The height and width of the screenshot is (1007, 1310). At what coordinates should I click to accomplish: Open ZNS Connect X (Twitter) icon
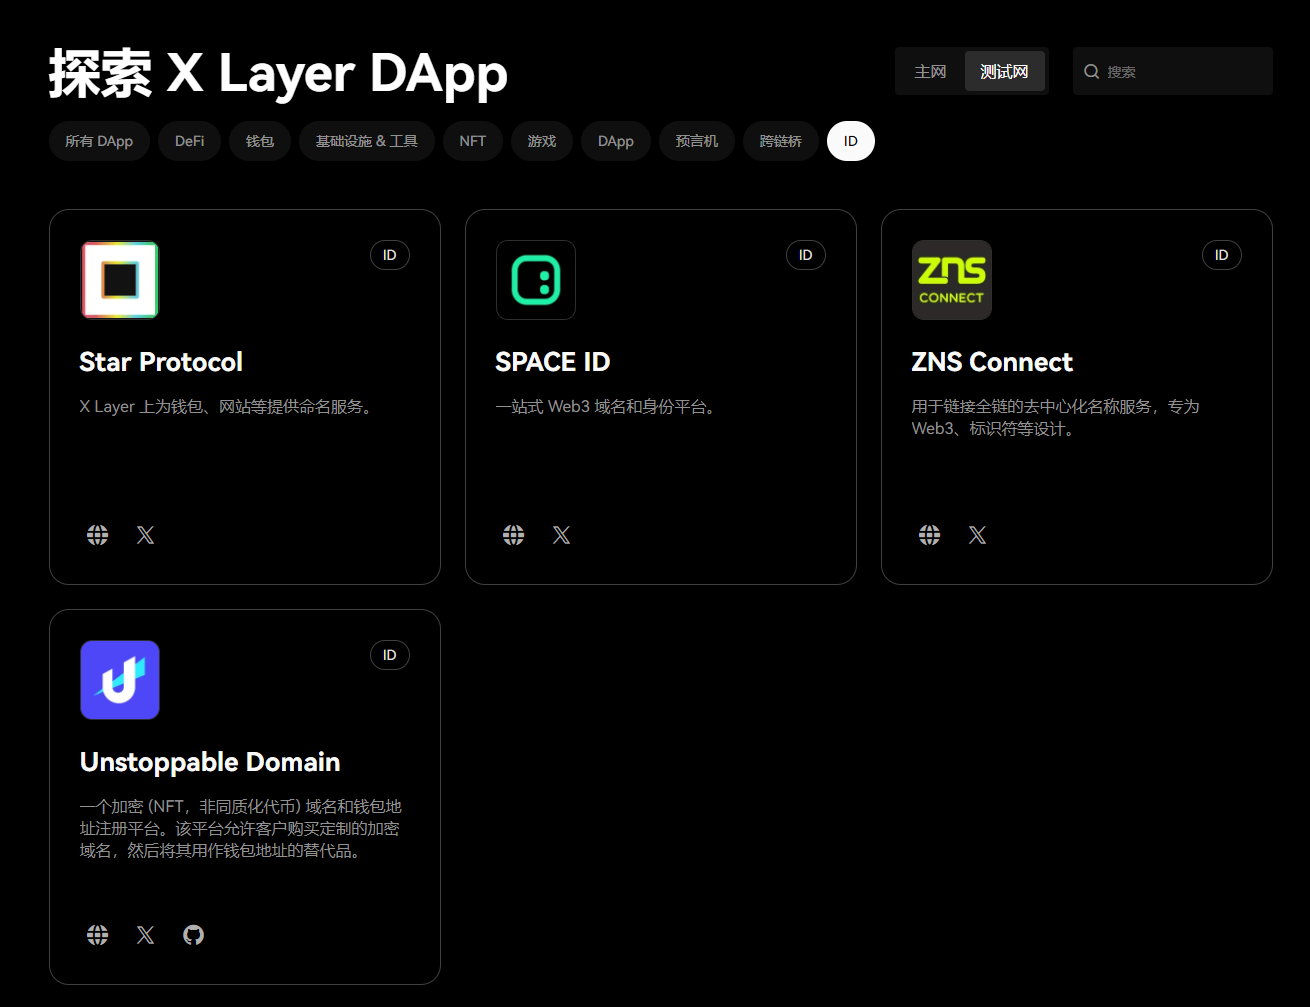[x=978, y=535]
